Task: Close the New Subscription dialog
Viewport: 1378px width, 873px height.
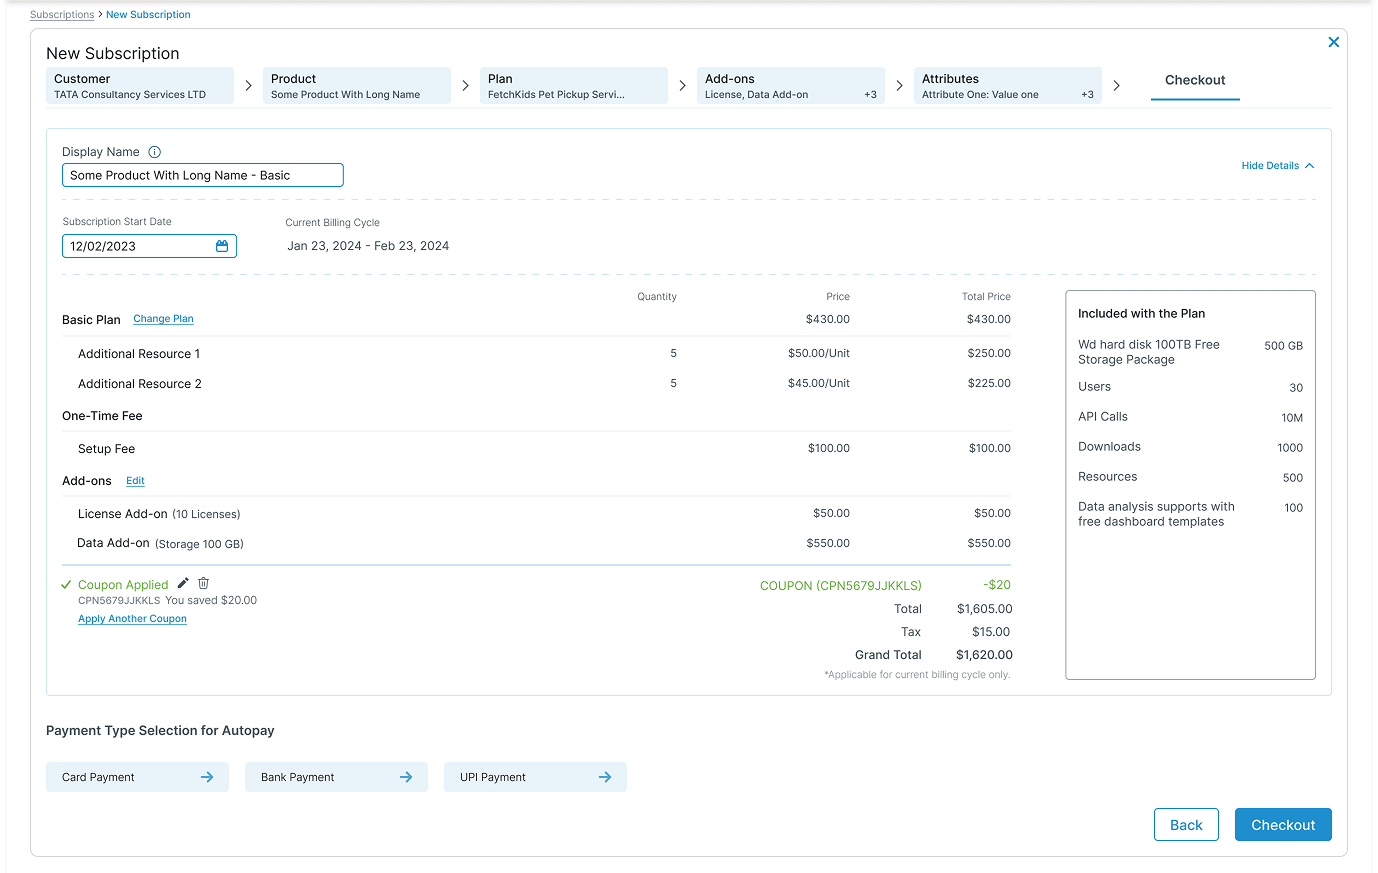Action: point(1333,42)
